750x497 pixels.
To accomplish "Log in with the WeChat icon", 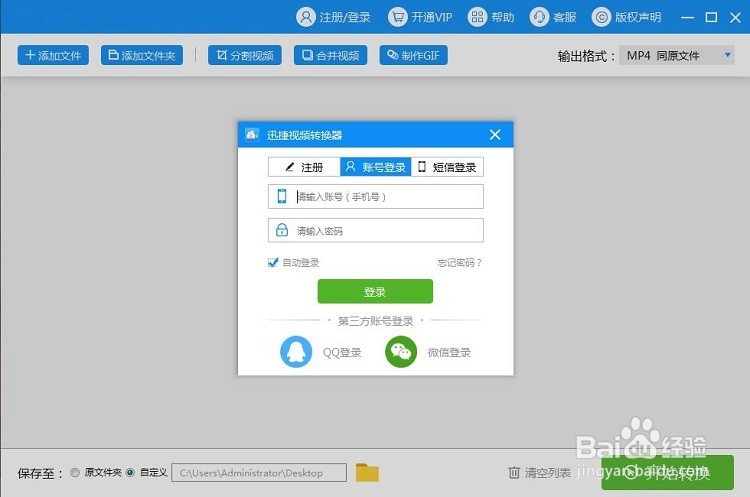I will 401,352.
